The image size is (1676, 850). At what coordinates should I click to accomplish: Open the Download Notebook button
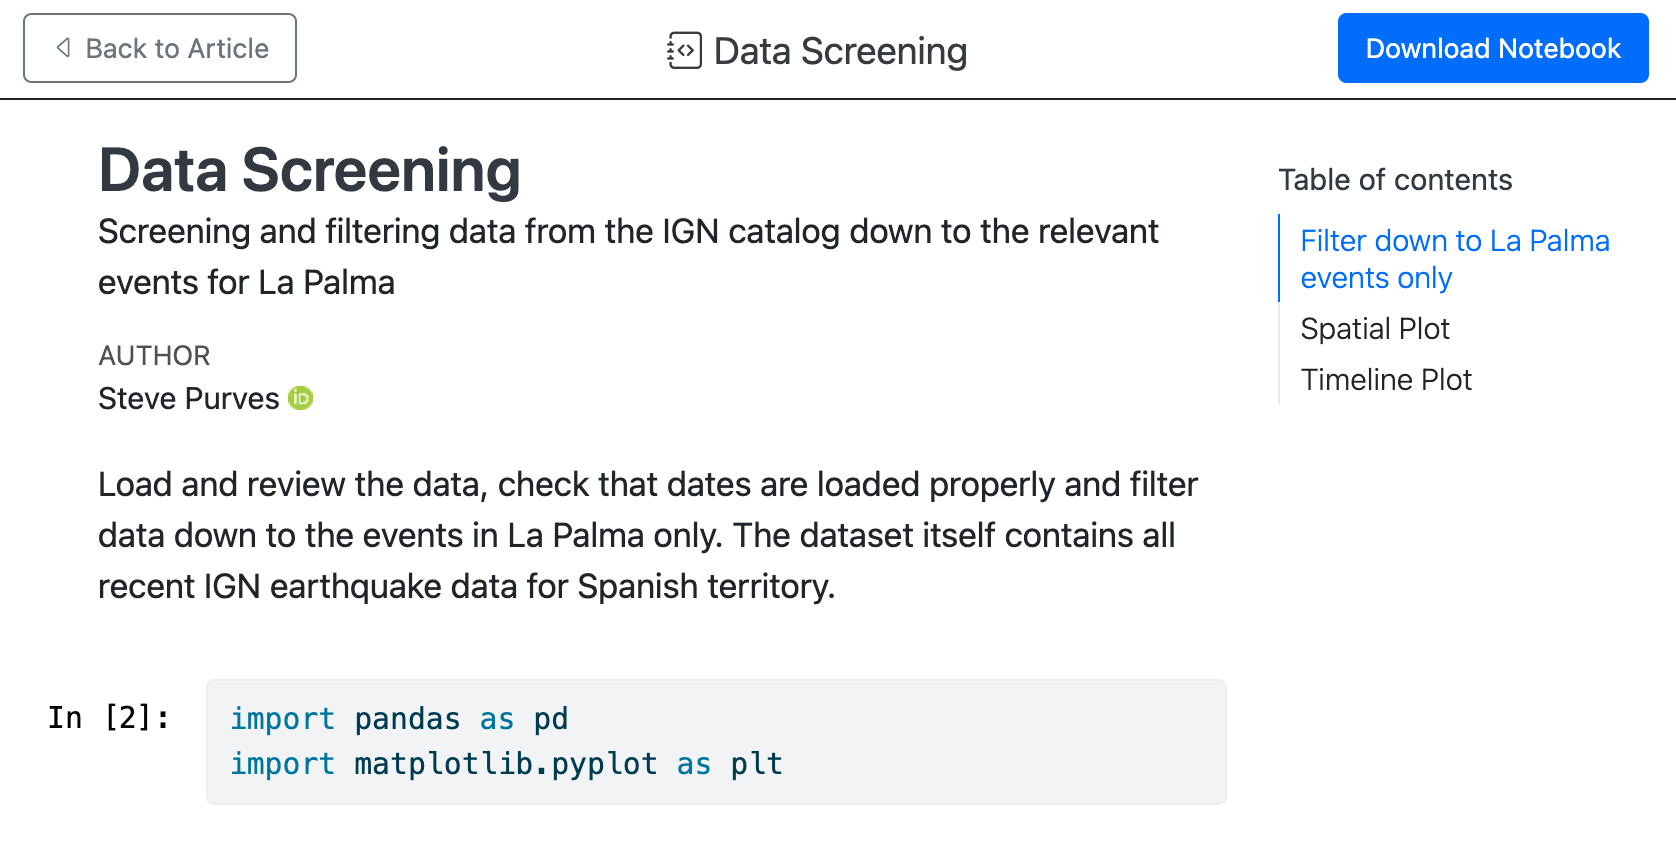pyautogui.click(x=1492, y=47)
